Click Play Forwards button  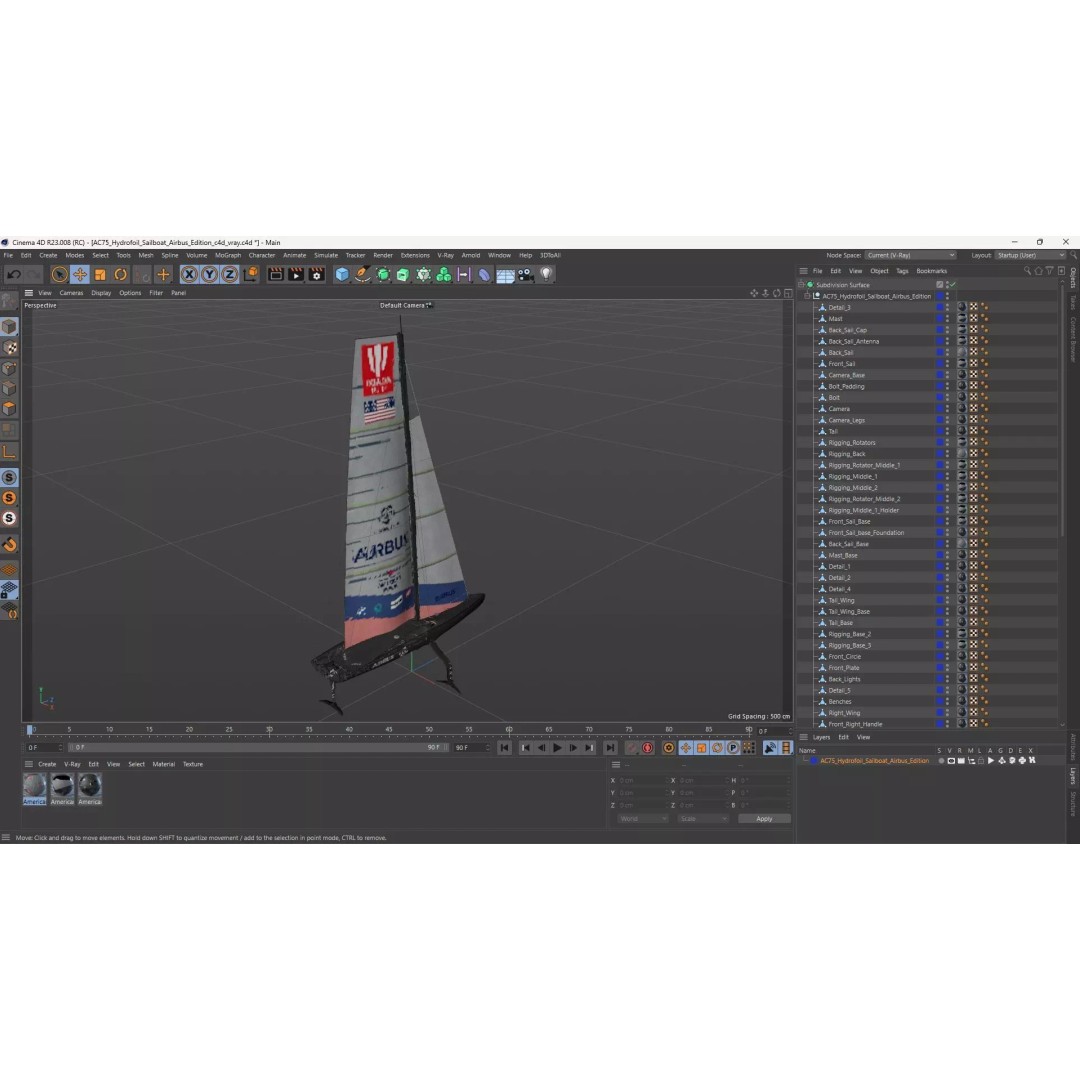557,747
